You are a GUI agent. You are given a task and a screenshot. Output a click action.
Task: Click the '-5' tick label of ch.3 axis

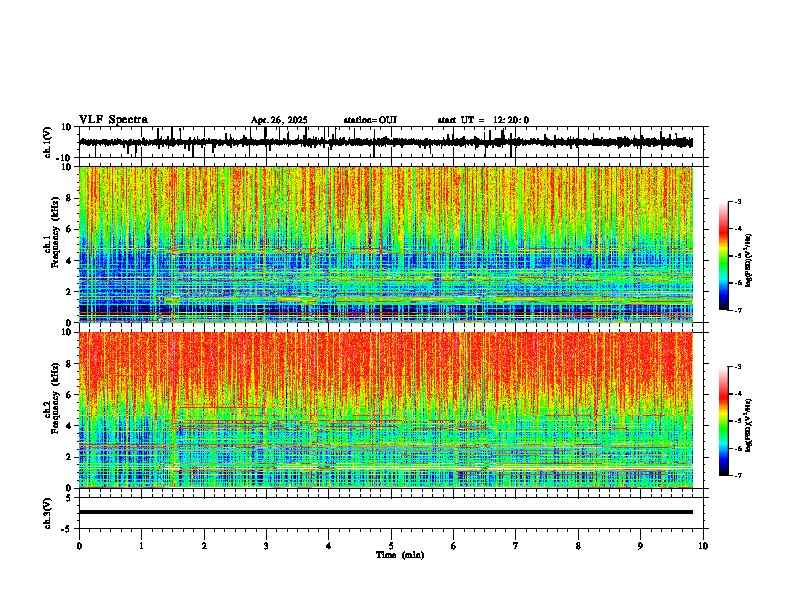(67, 529)
